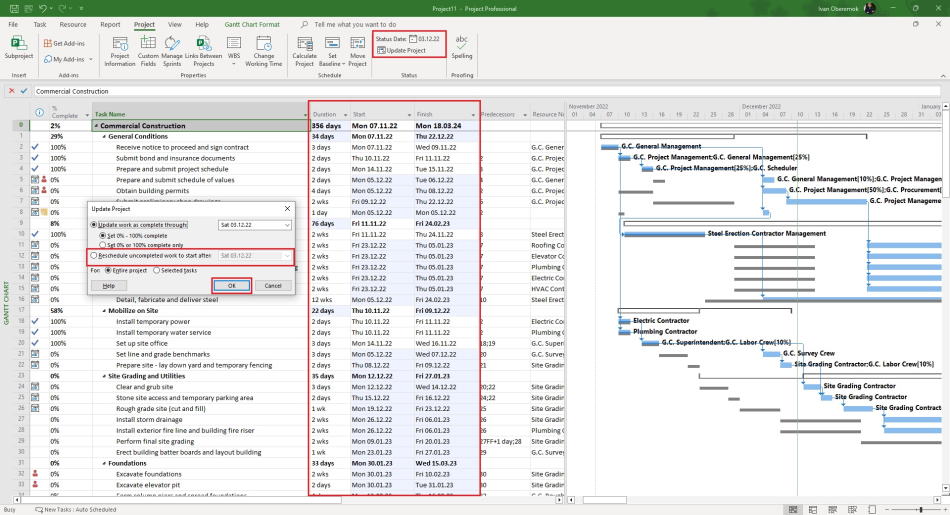The image size is (950, 515).
Task: Open Start column filter dropdown
Action: click(410, 115)
